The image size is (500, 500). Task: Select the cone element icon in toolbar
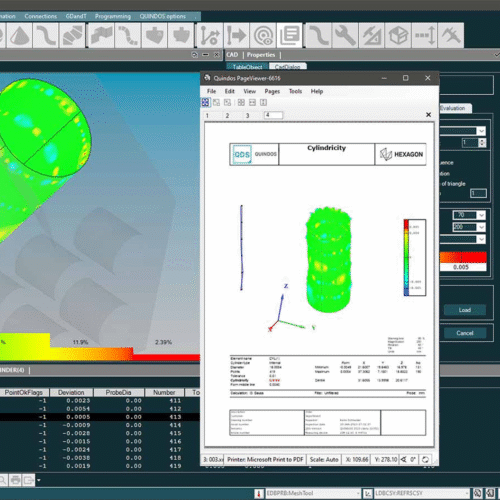(x=19, y=35)
